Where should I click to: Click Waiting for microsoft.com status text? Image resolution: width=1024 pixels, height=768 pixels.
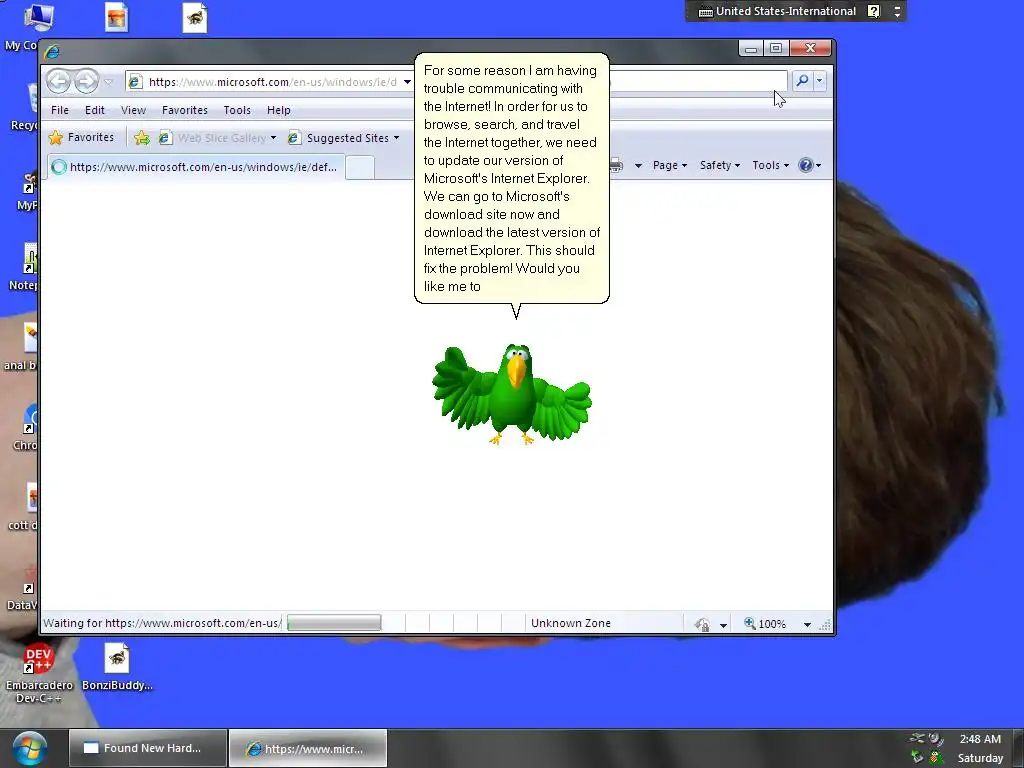[162, 623]
